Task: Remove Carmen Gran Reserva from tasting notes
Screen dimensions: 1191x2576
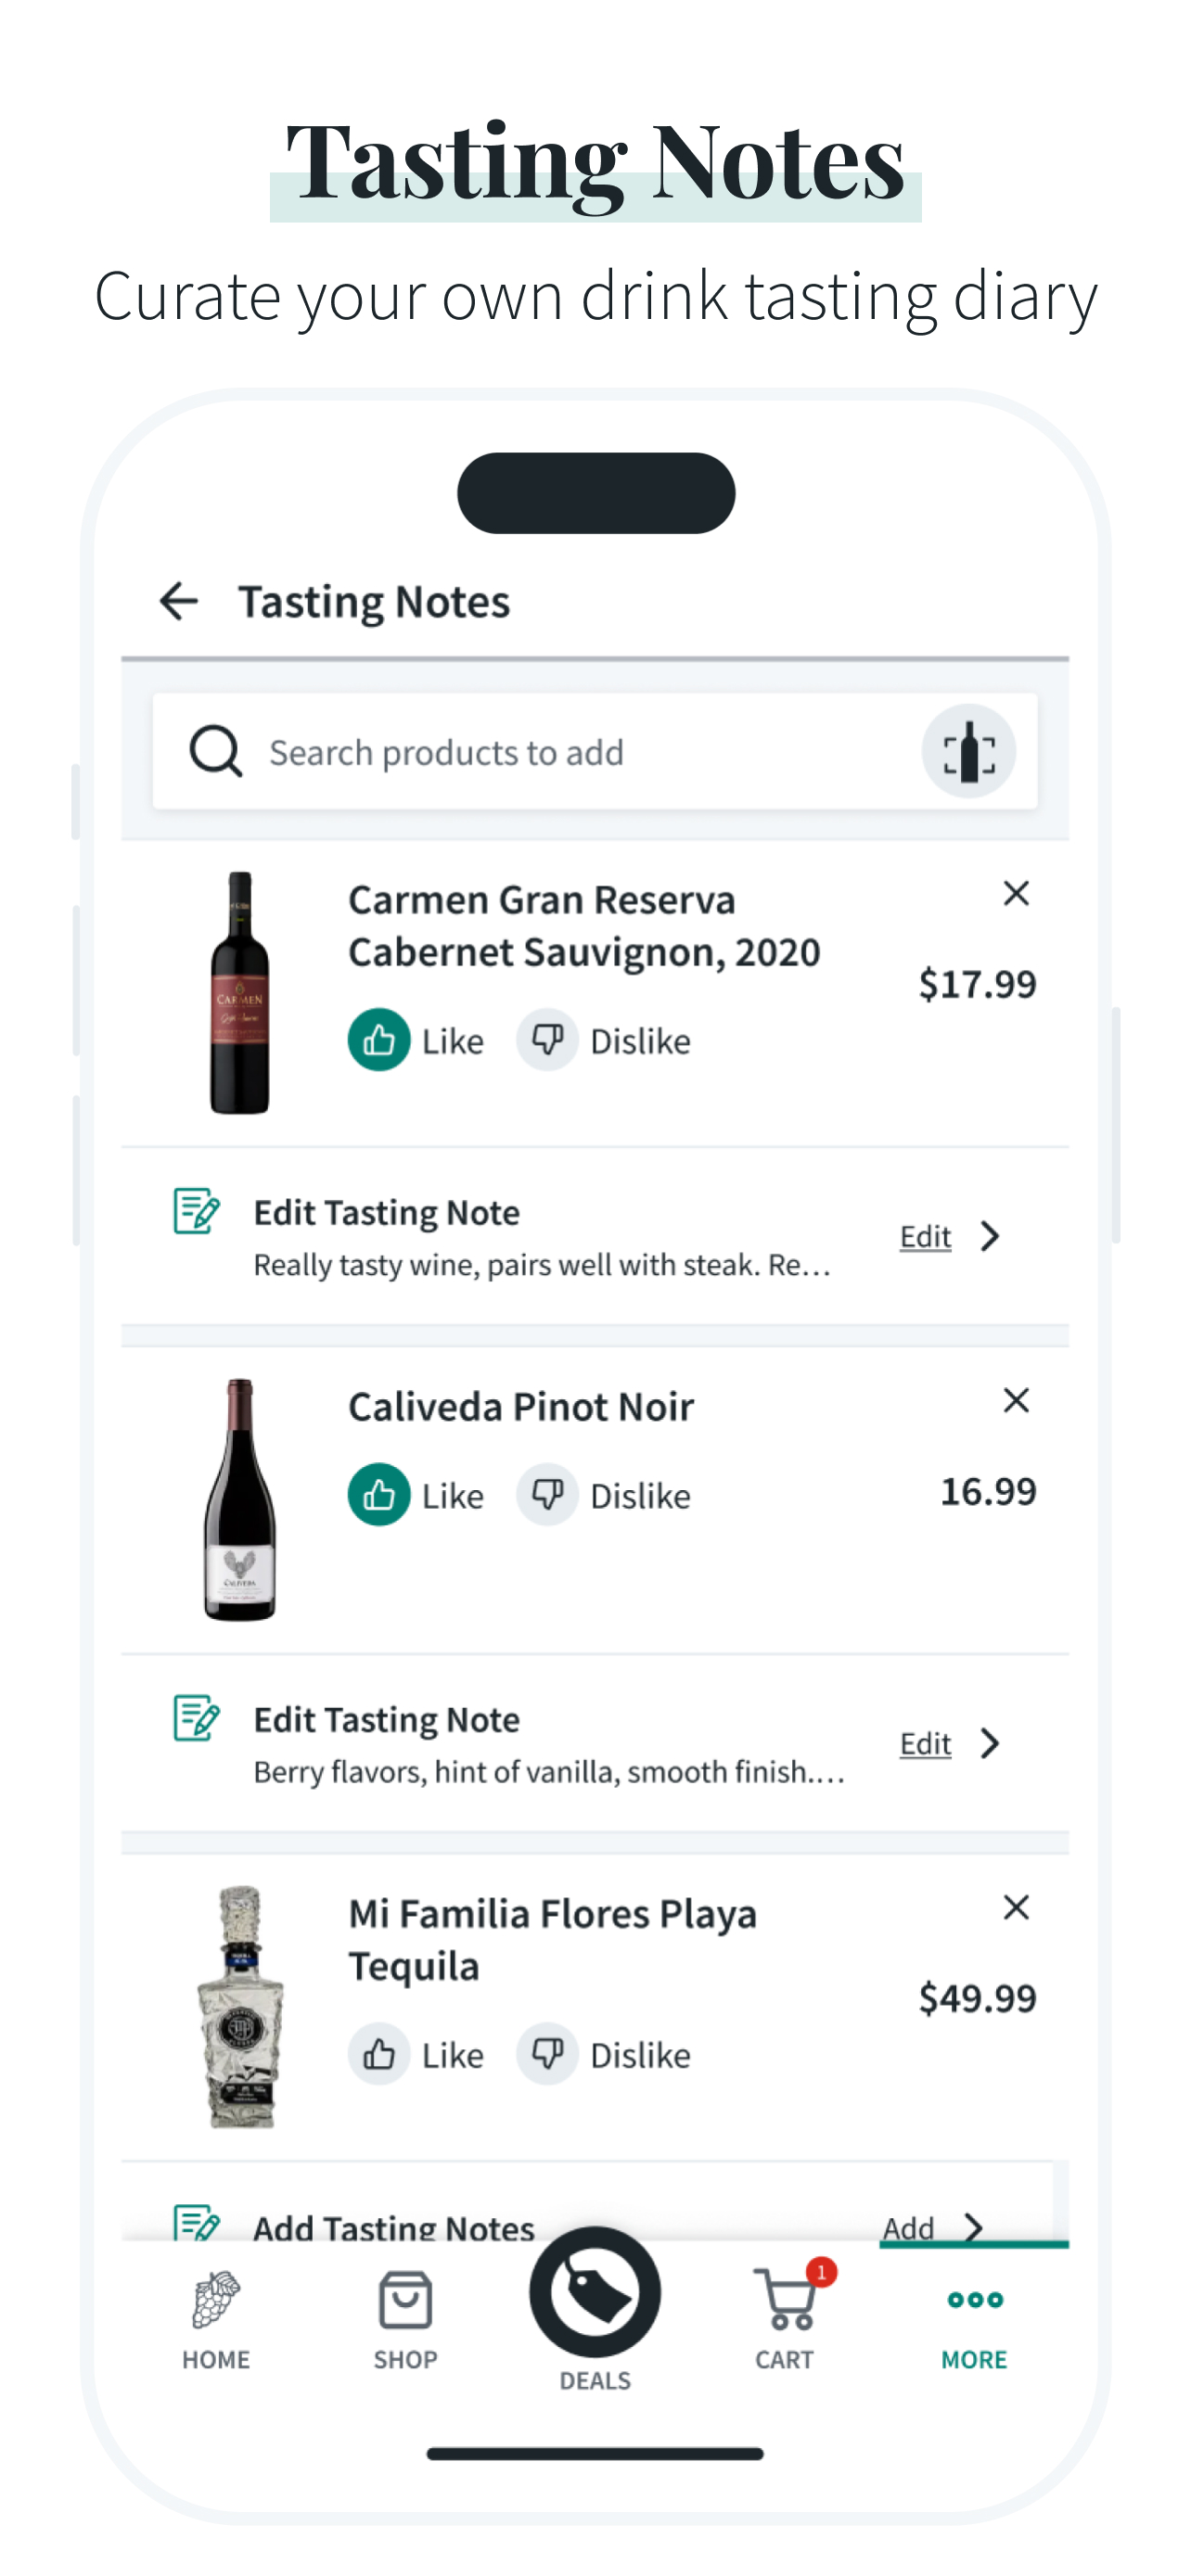Action: pos(1016,894)
